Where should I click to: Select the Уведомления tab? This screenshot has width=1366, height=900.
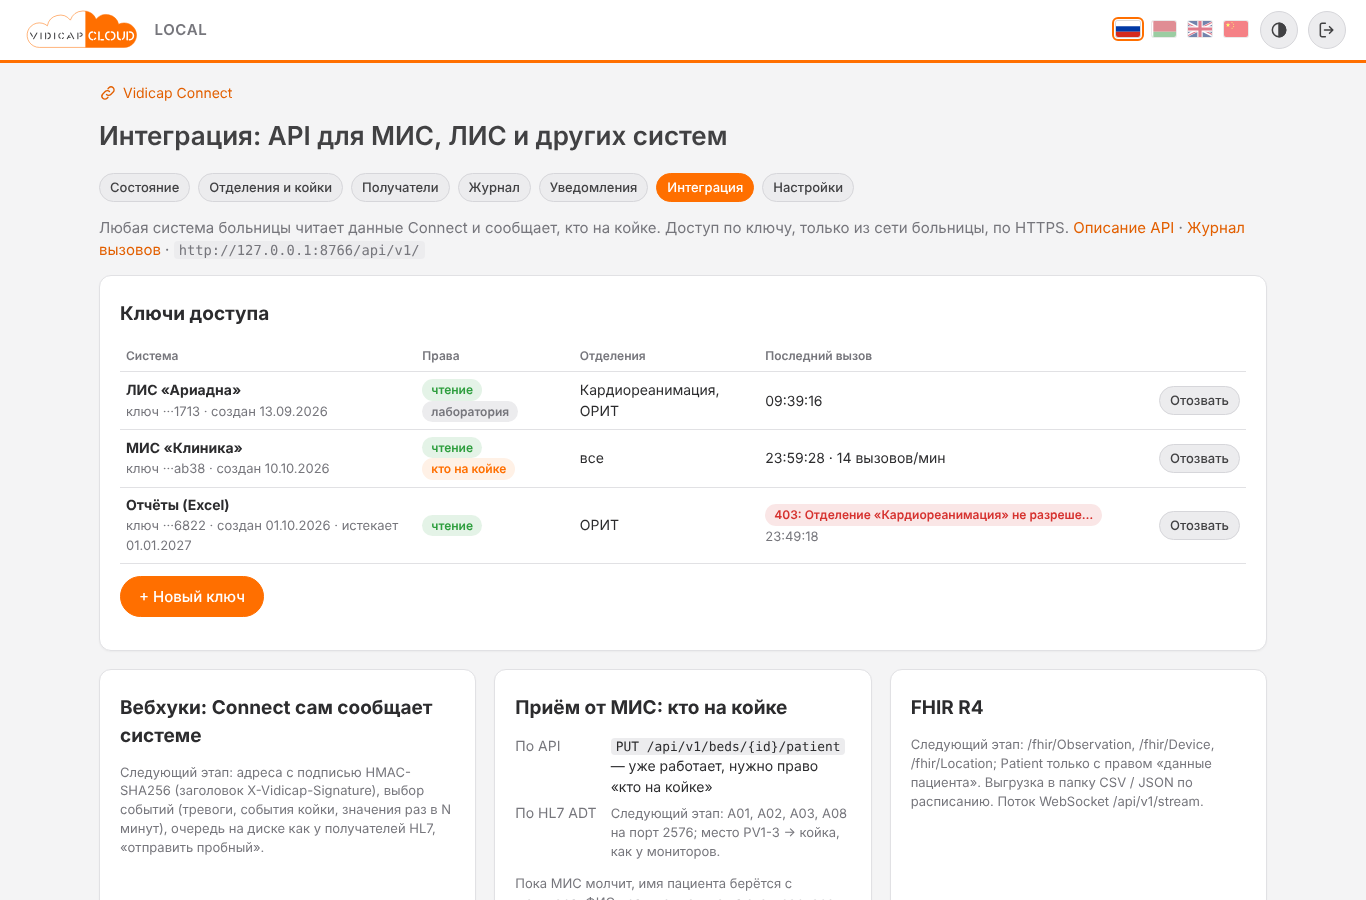click(x=593, y=188)
